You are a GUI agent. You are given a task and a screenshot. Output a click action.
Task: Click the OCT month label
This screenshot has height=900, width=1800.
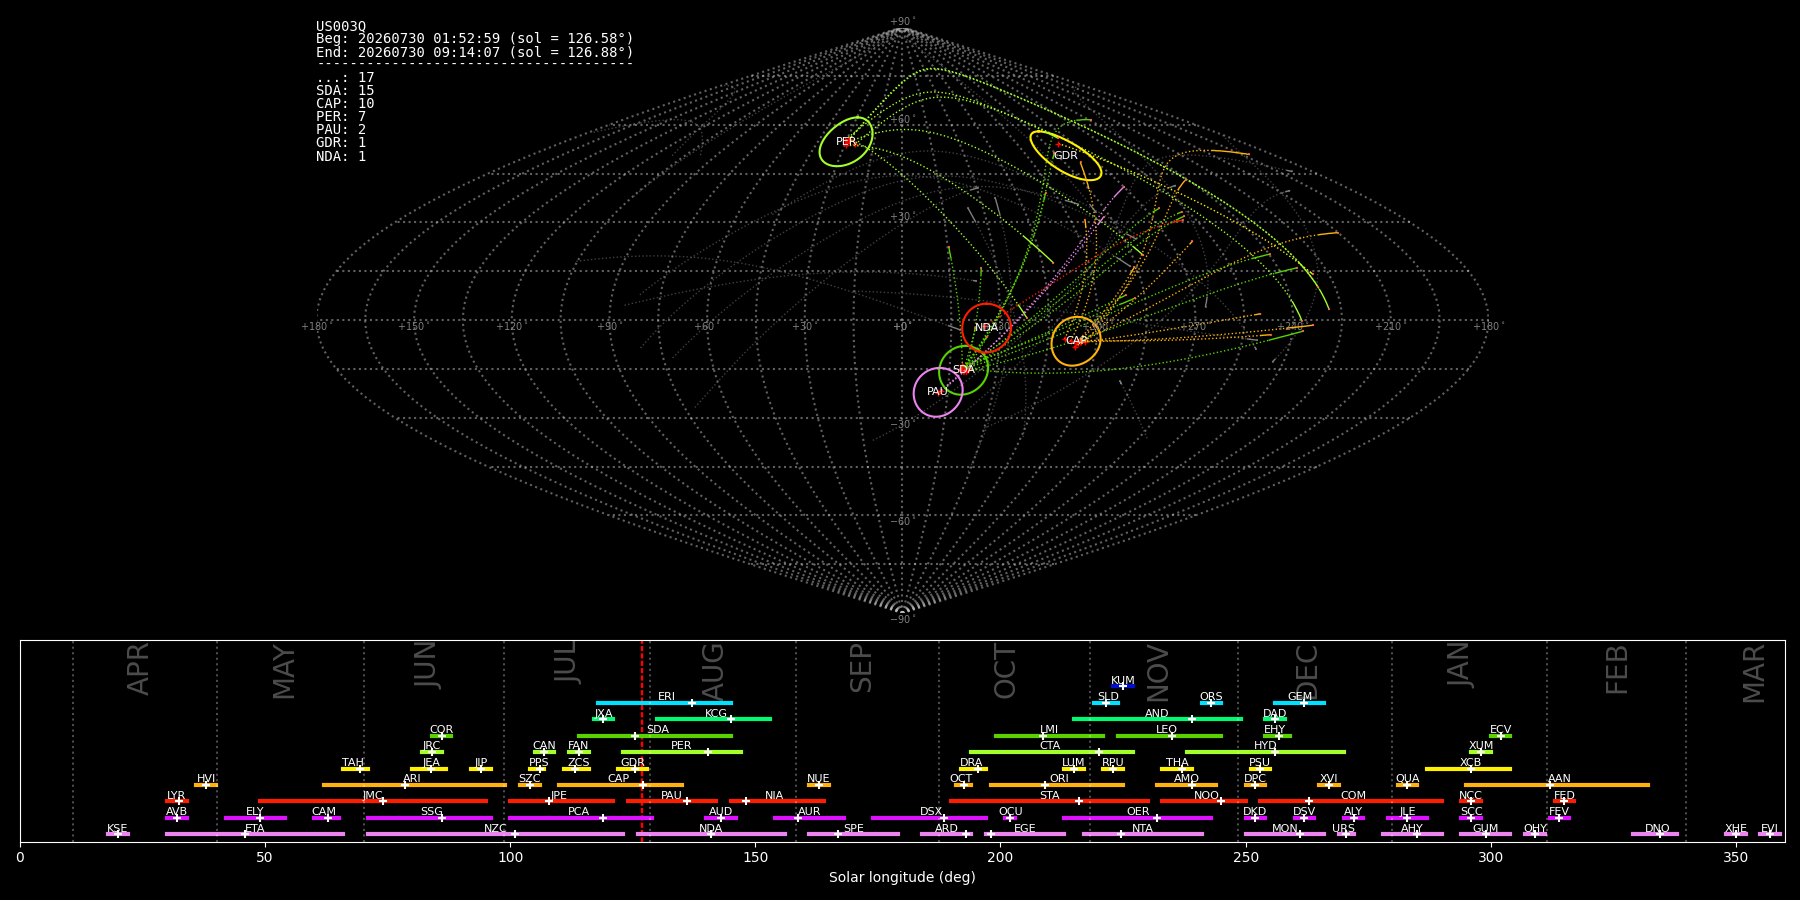click(x=1005, y=671)
